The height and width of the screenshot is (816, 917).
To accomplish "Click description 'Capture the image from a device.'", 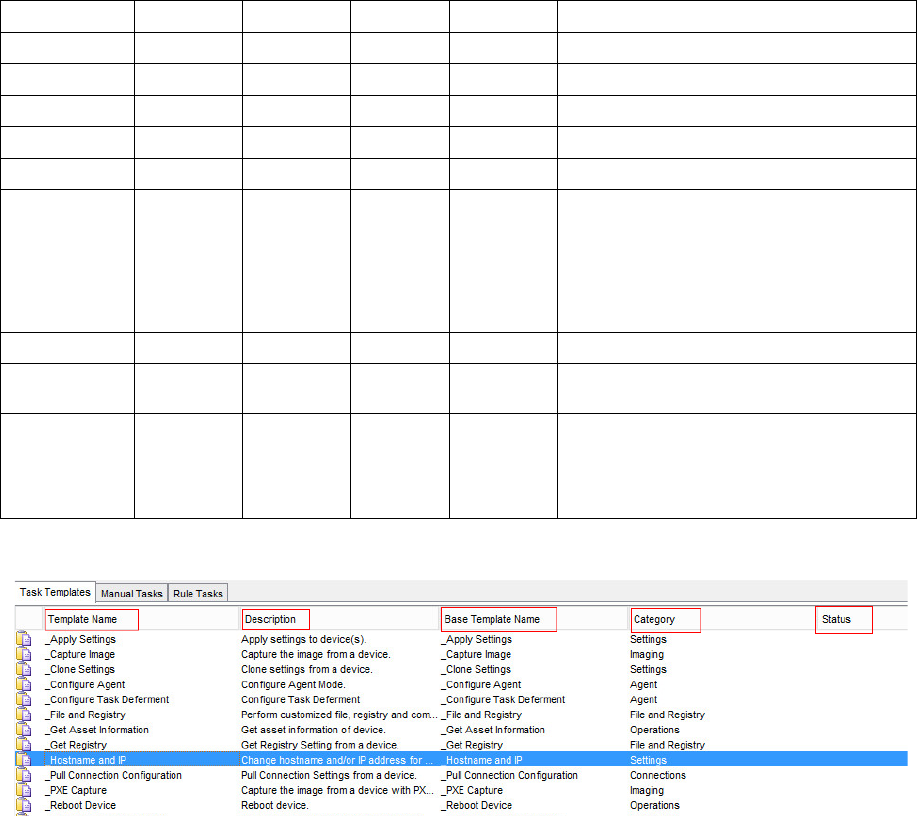I will pos(316,655).
